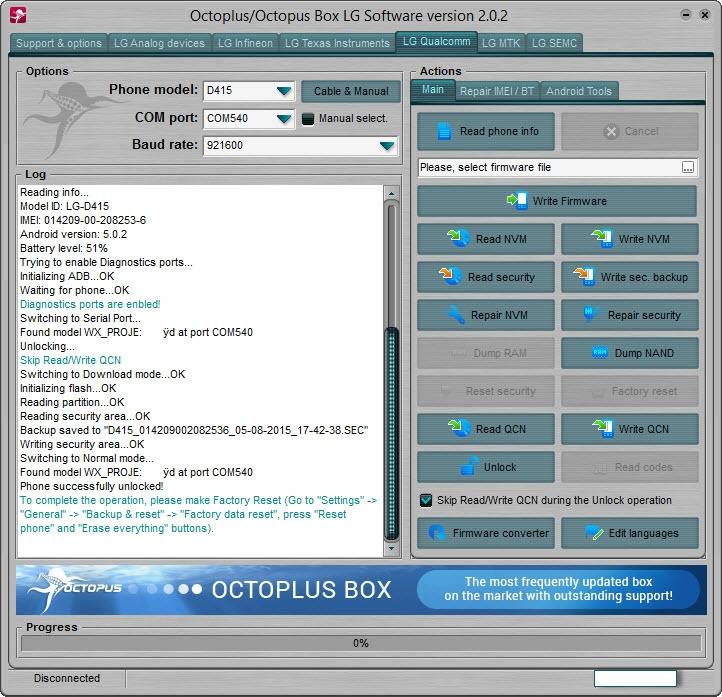Viewport: 722px width, 697px height.
Task: Open the Repair IMEI / BT tab
Action: click(x=497, y=91)
